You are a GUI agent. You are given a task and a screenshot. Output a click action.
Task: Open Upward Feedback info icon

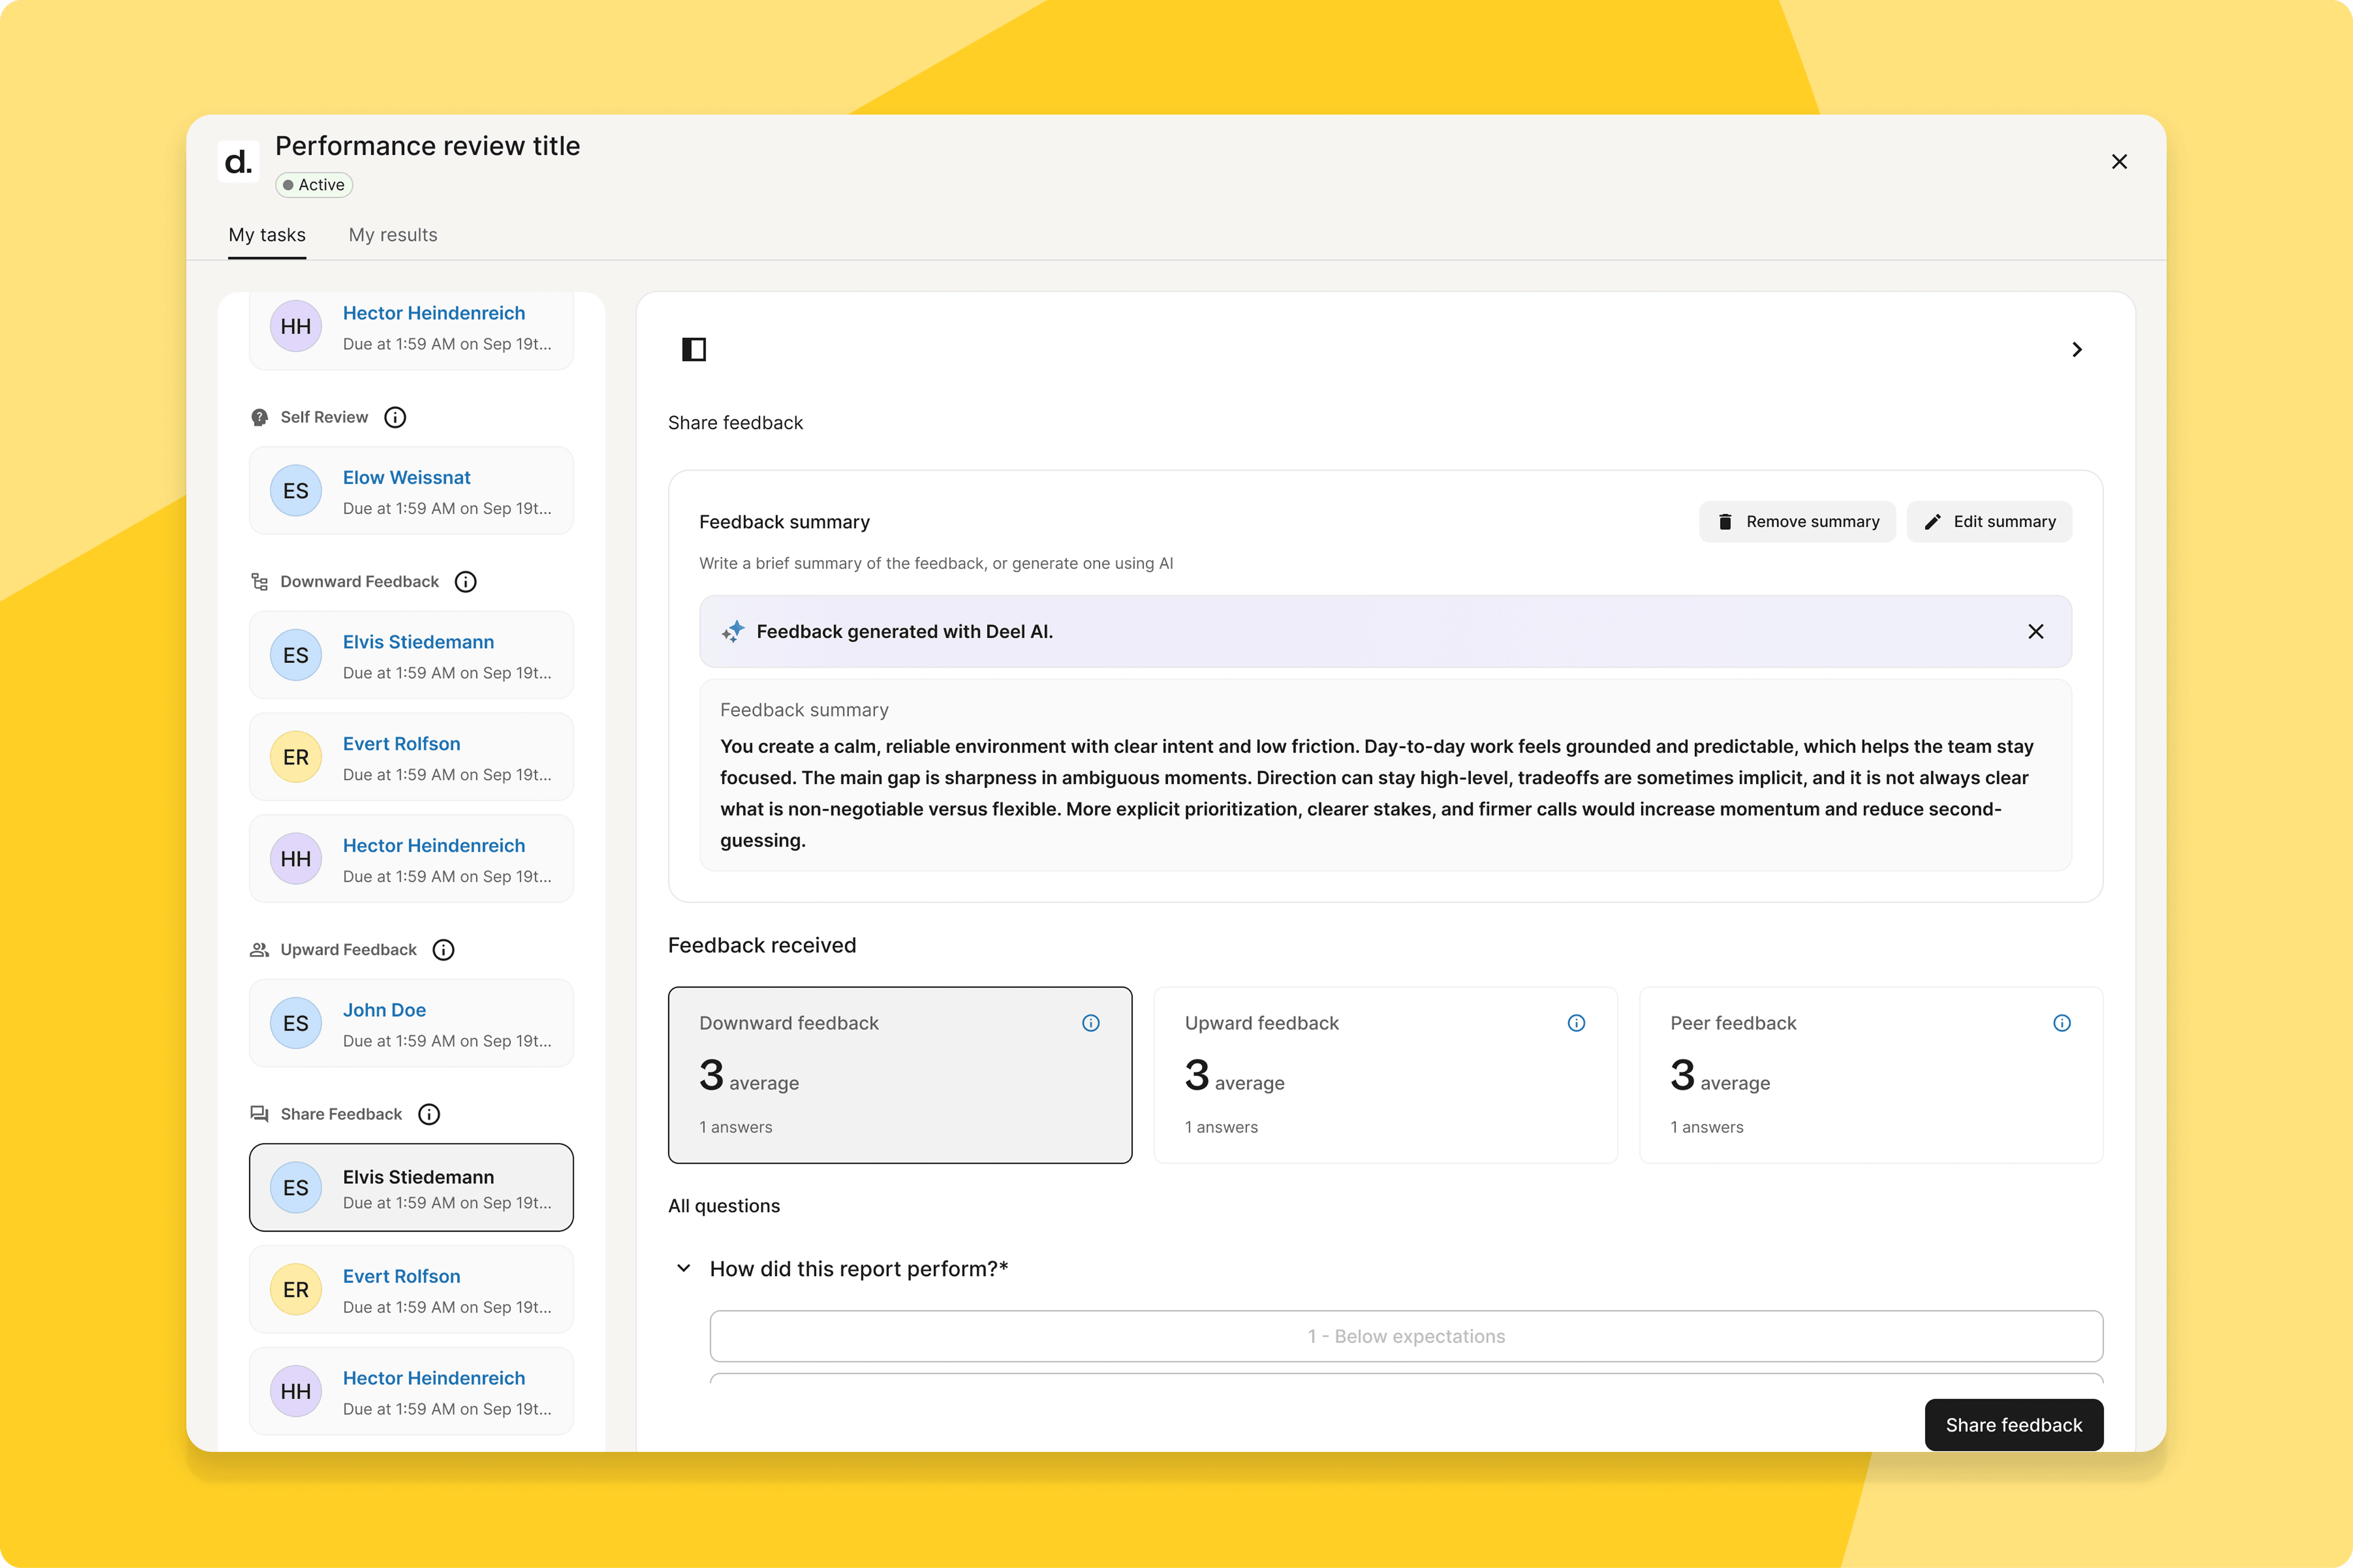444,950
